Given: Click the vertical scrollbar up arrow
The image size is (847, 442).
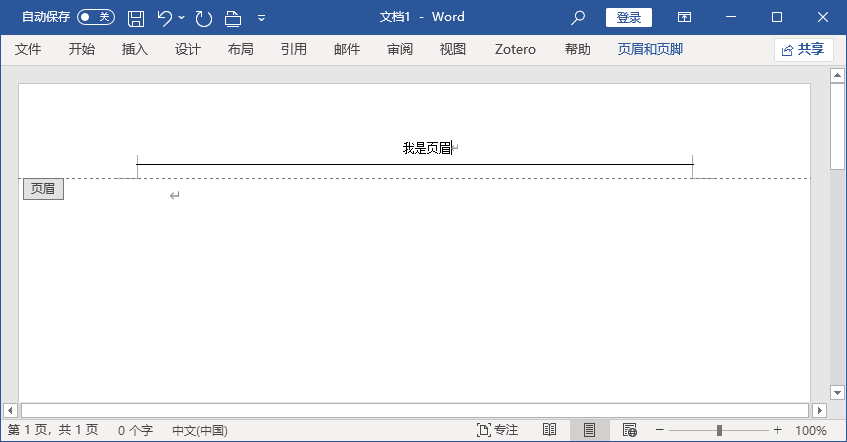Looking at the screenshot, I should click(x=837, y=75).
